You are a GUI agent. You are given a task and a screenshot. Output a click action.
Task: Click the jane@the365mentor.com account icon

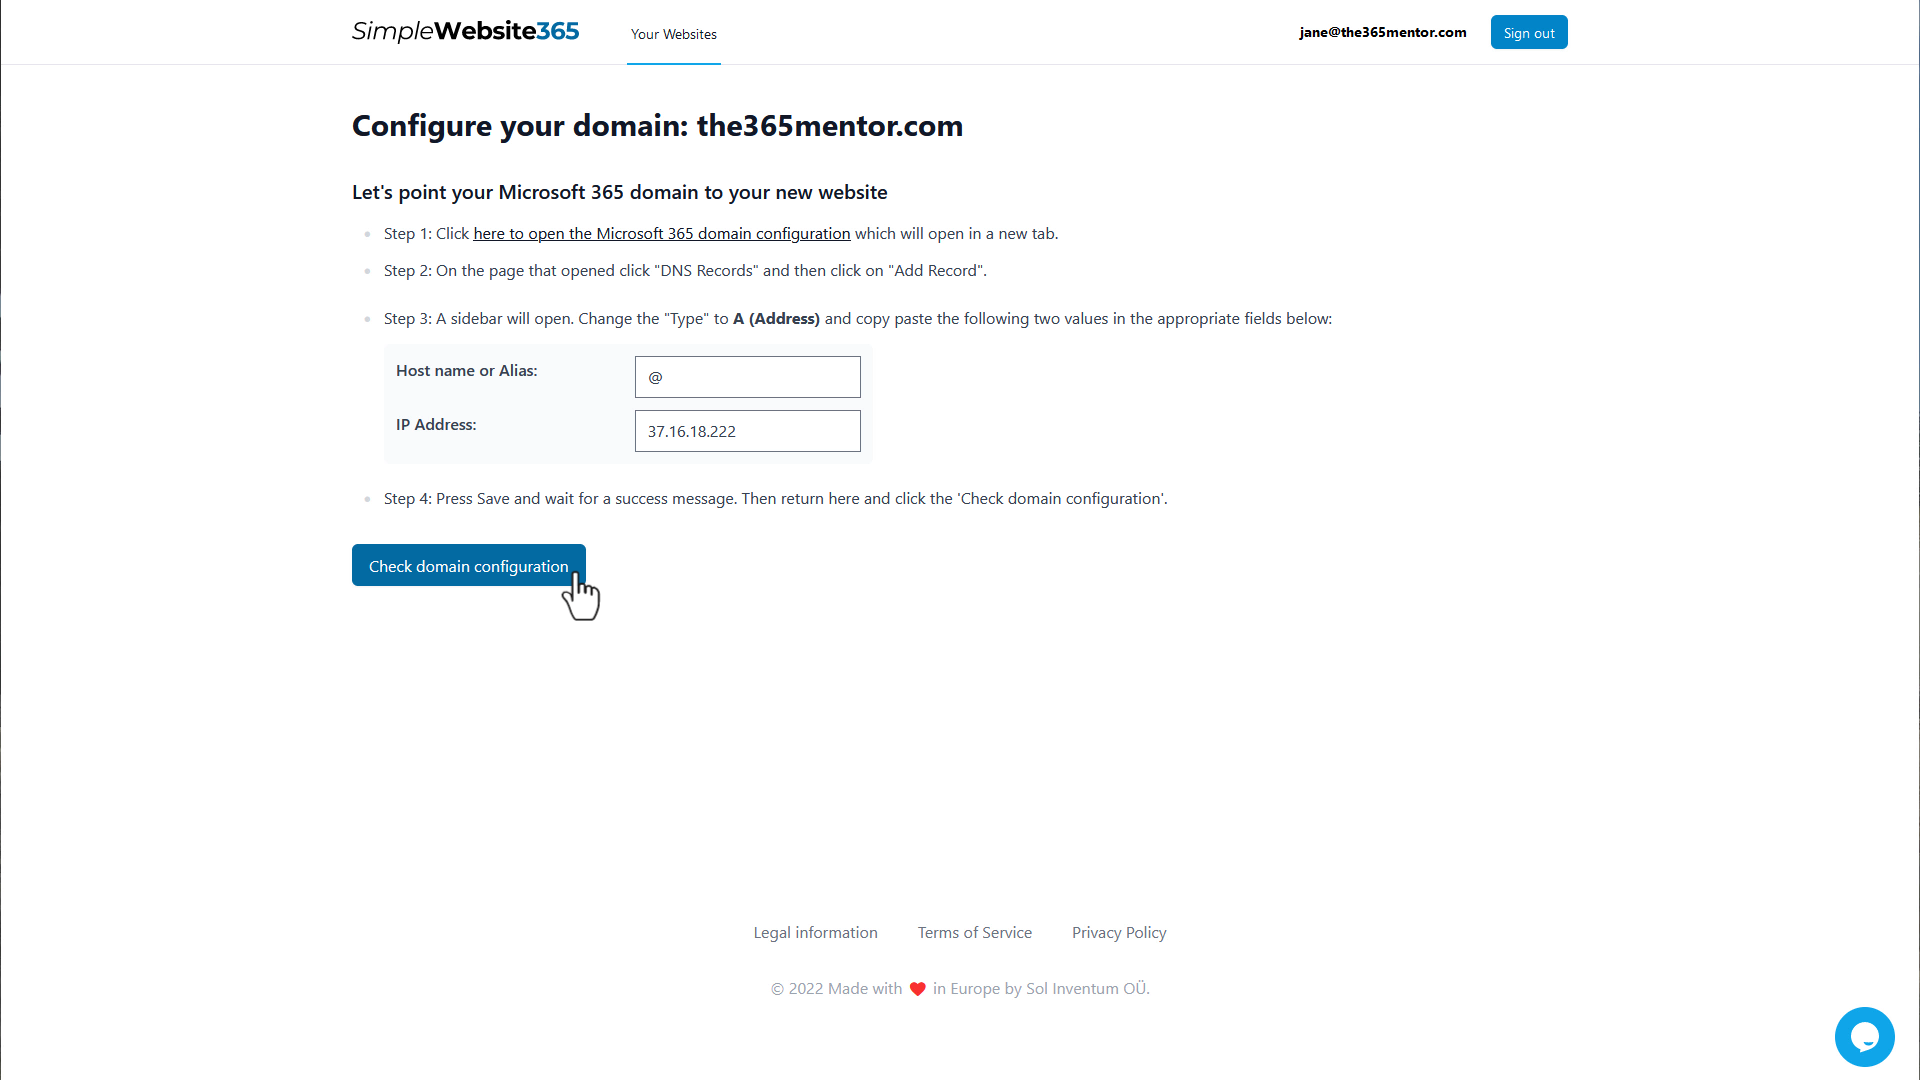pos(1383,30)
